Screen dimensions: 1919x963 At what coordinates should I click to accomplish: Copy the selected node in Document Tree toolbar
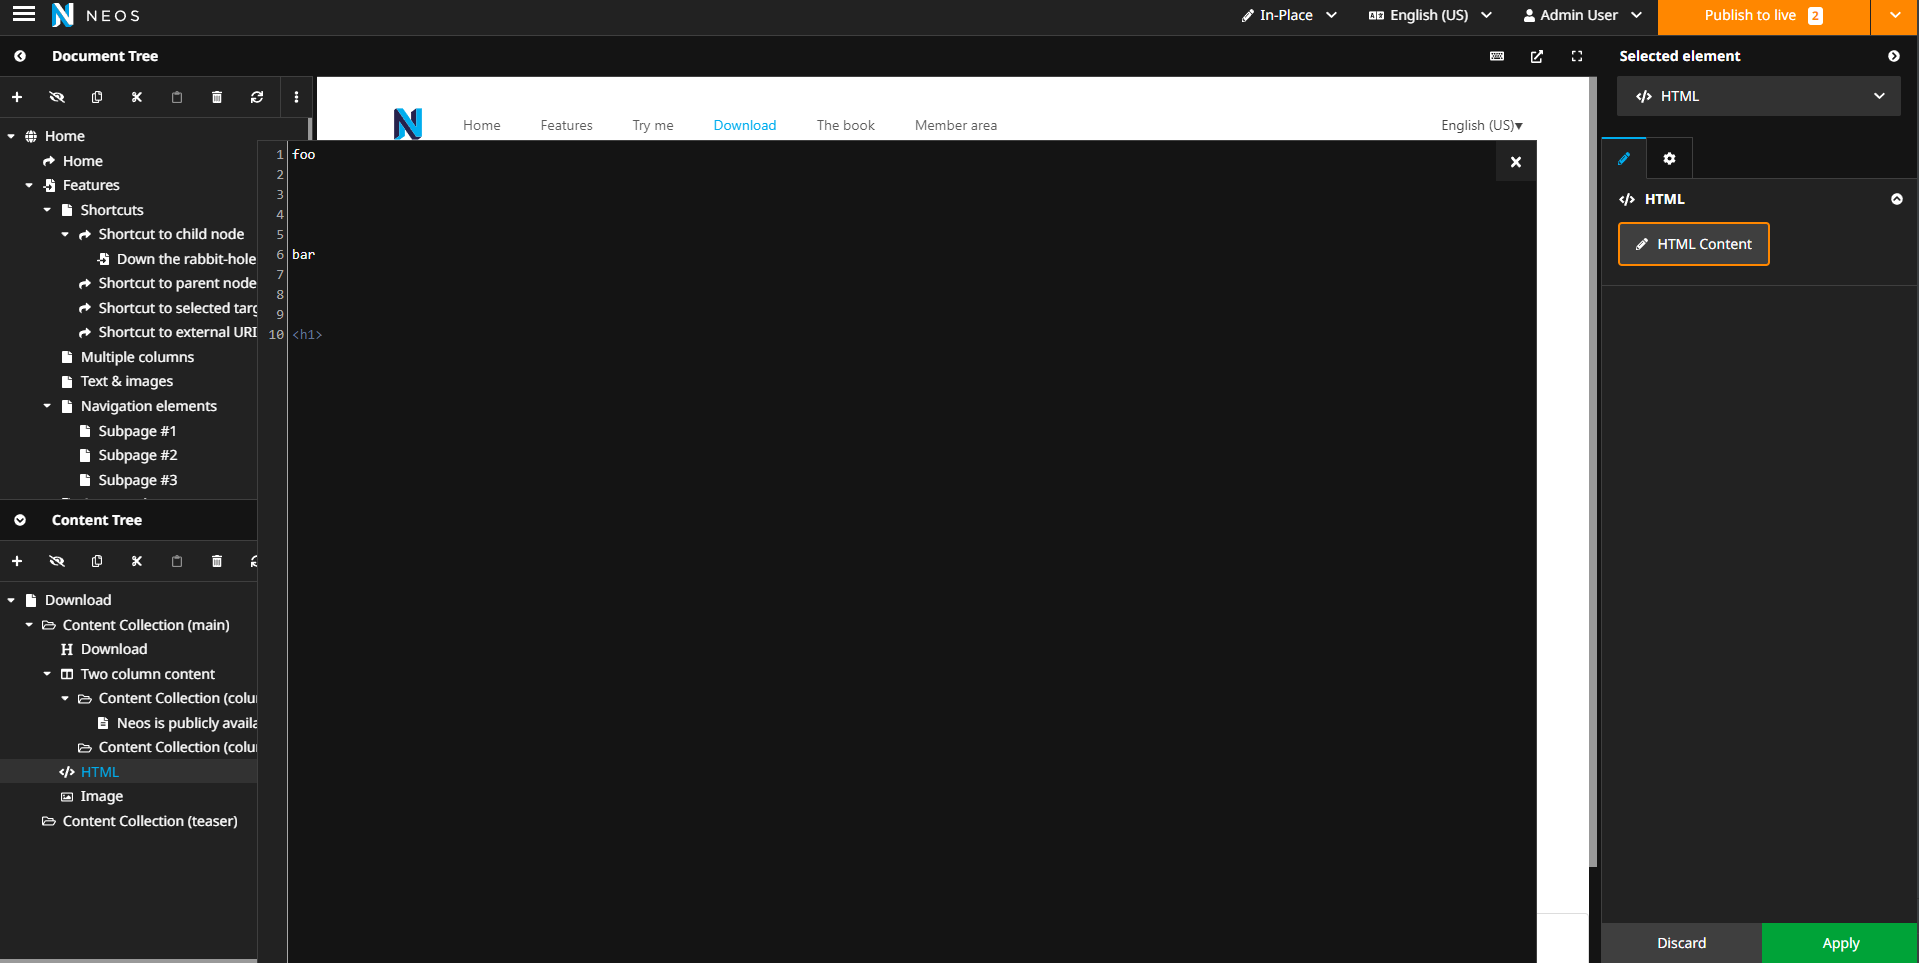pos(96,97)
